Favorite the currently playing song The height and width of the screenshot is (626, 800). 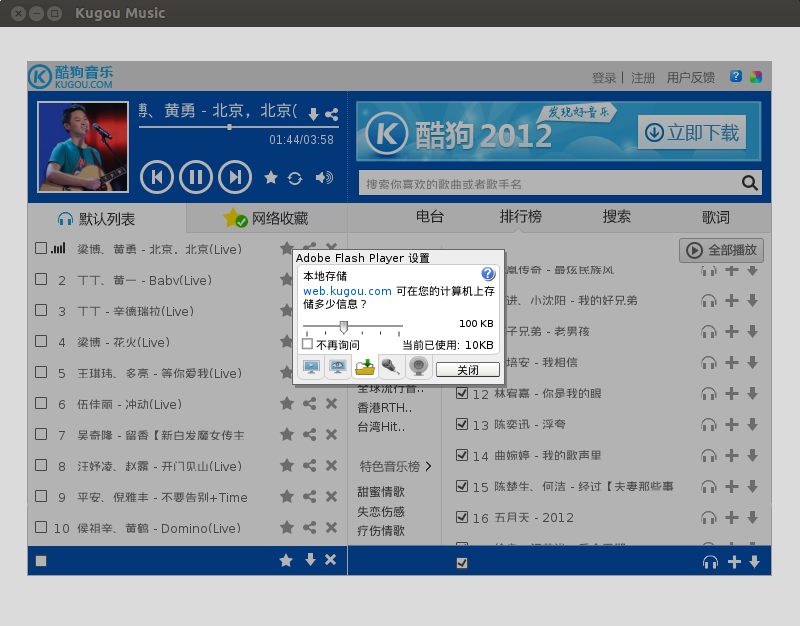271,178
